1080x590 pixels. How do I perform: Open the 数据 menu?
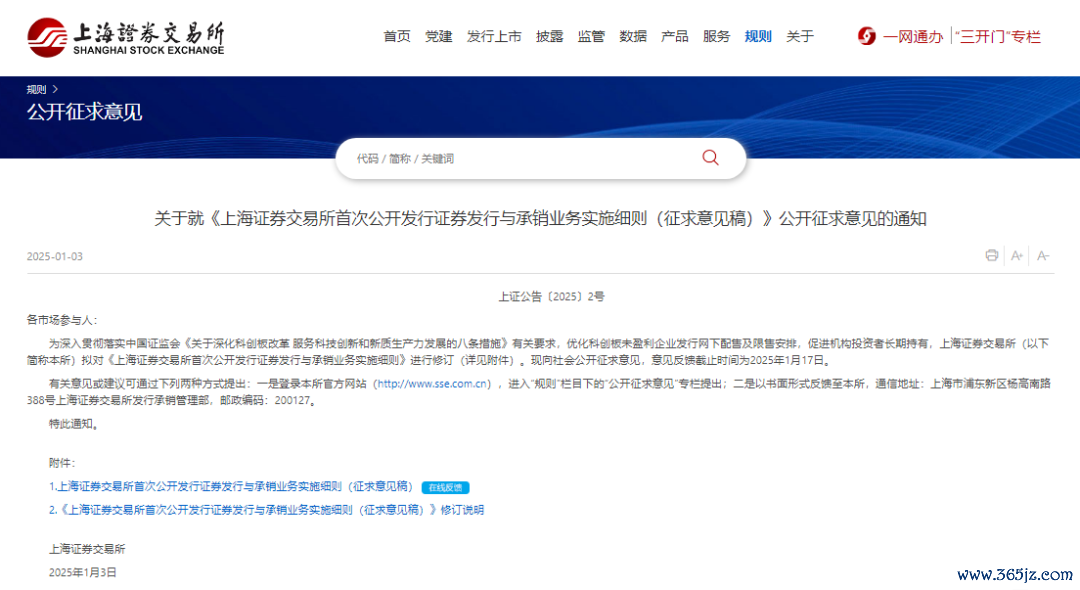(633, 36)
